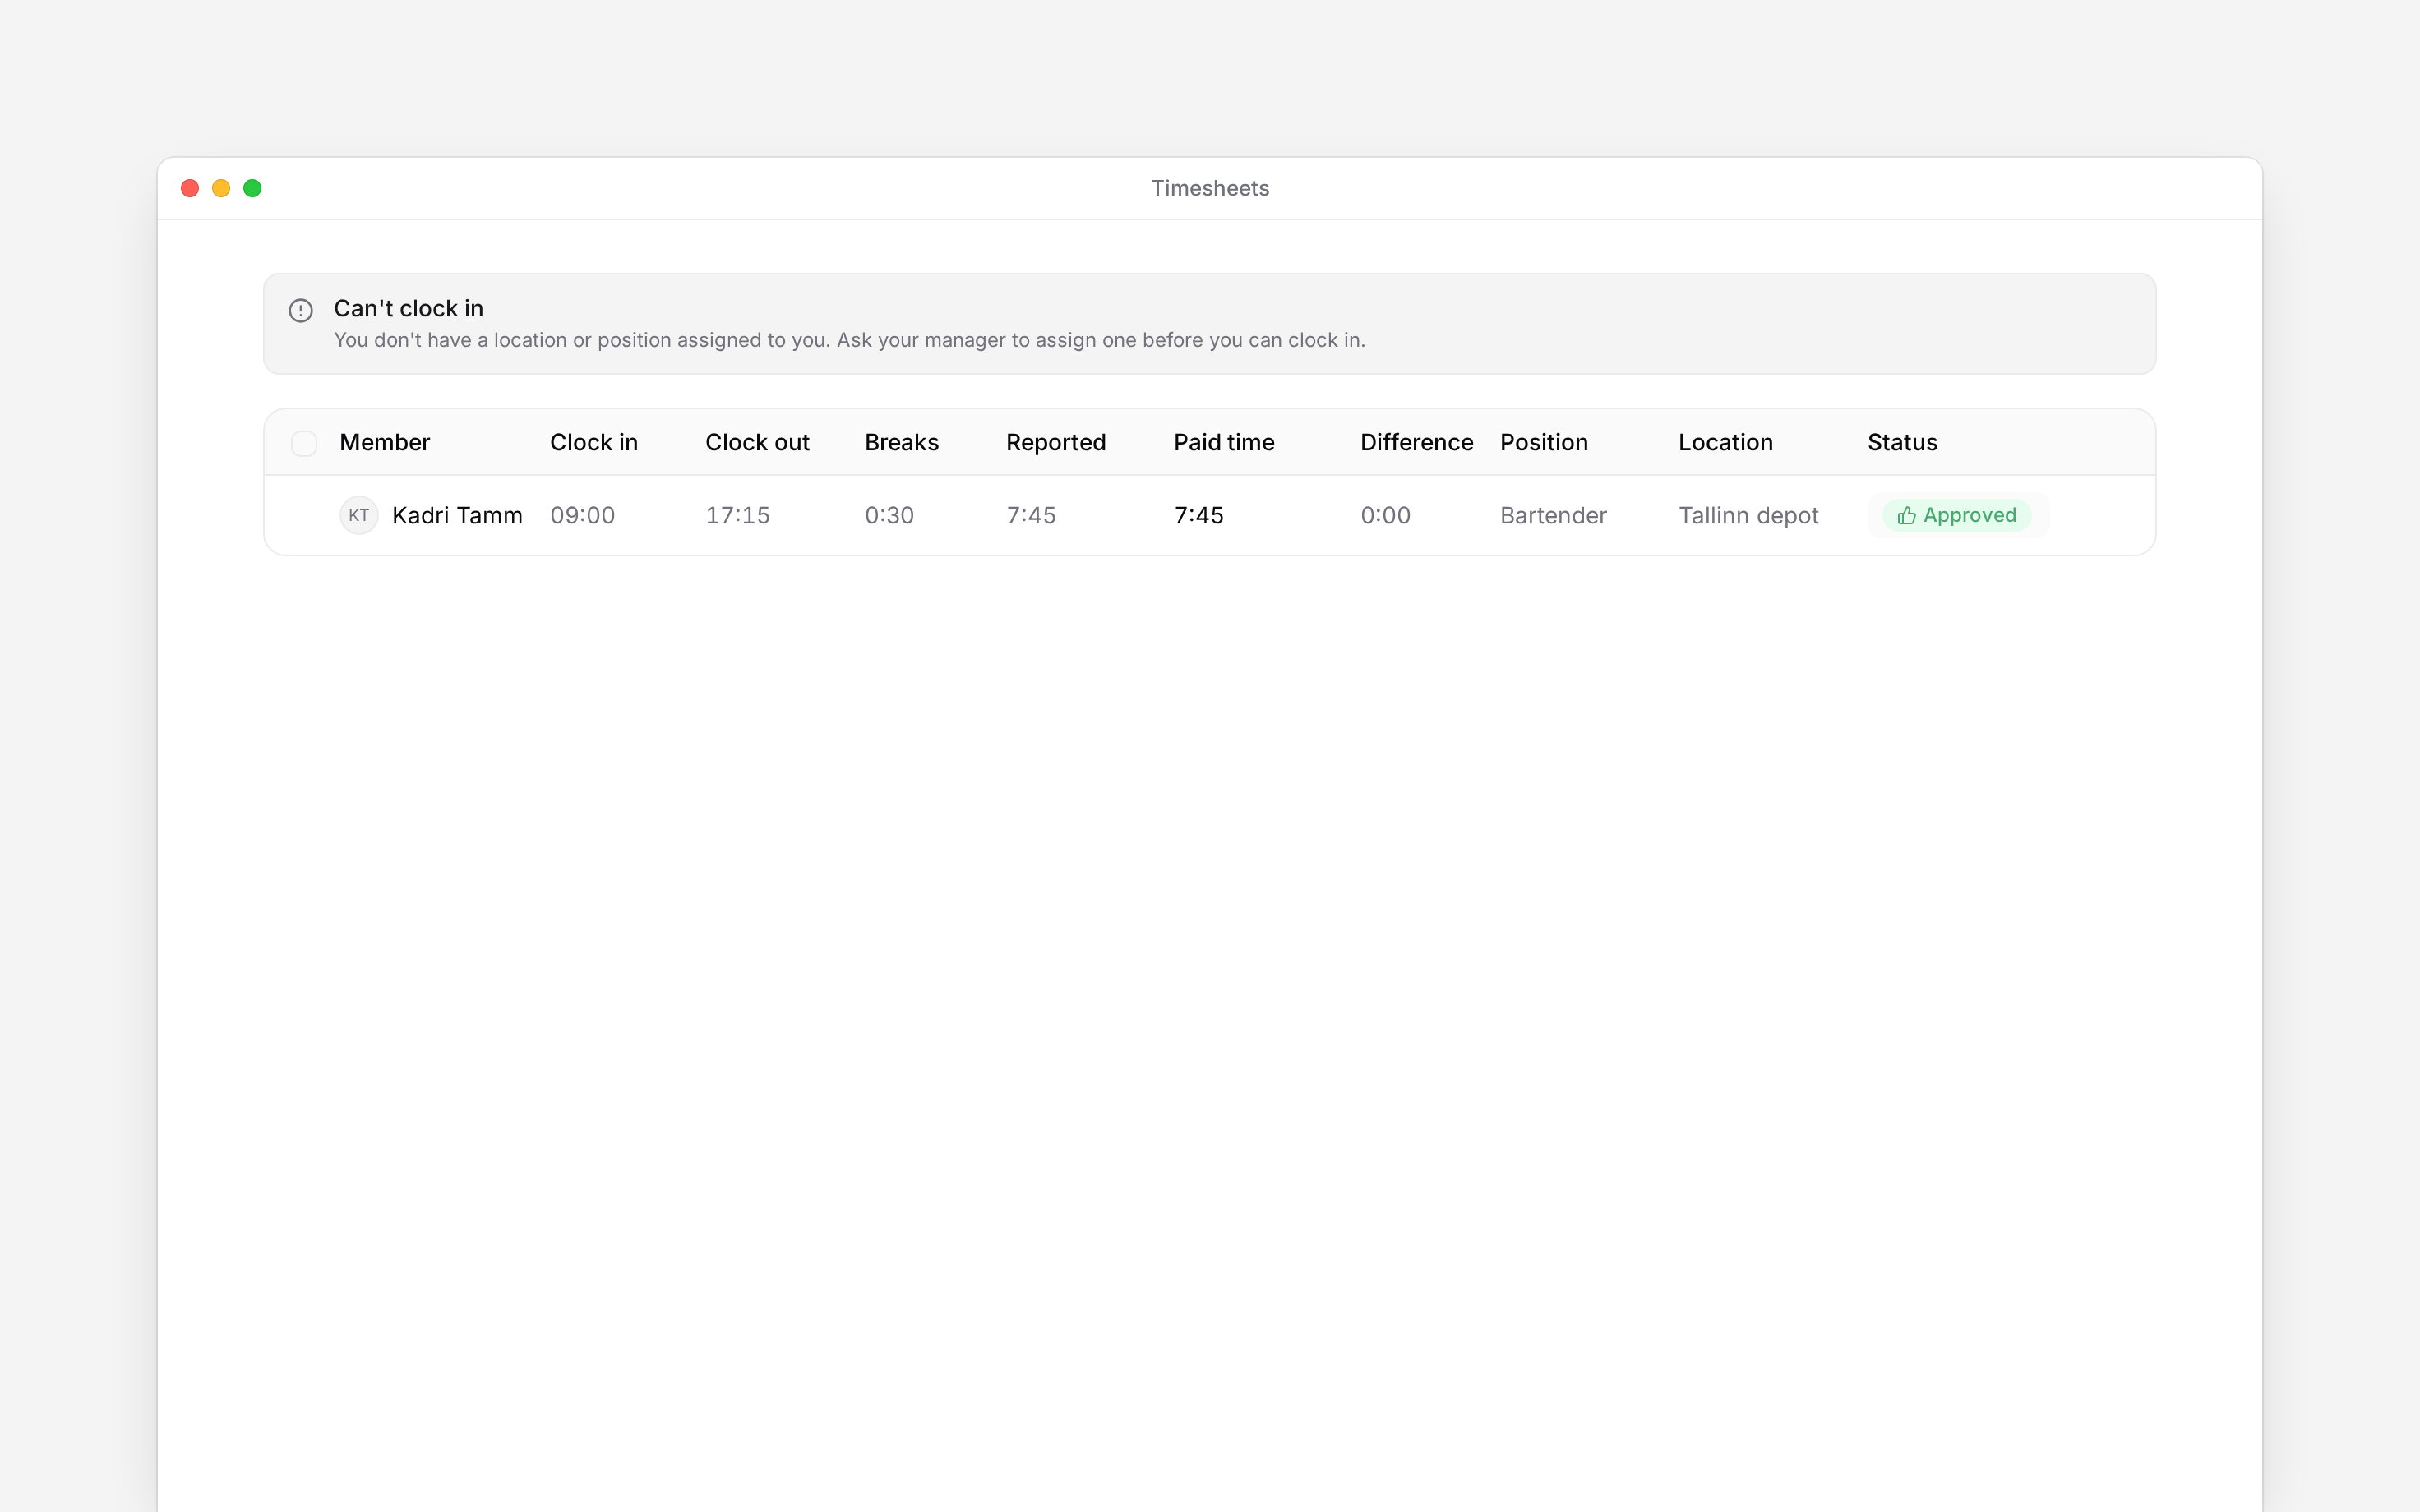The width and height of the screenshot is (2420, 1512).
Task: Maximize the window with green button
Action: 252,188
